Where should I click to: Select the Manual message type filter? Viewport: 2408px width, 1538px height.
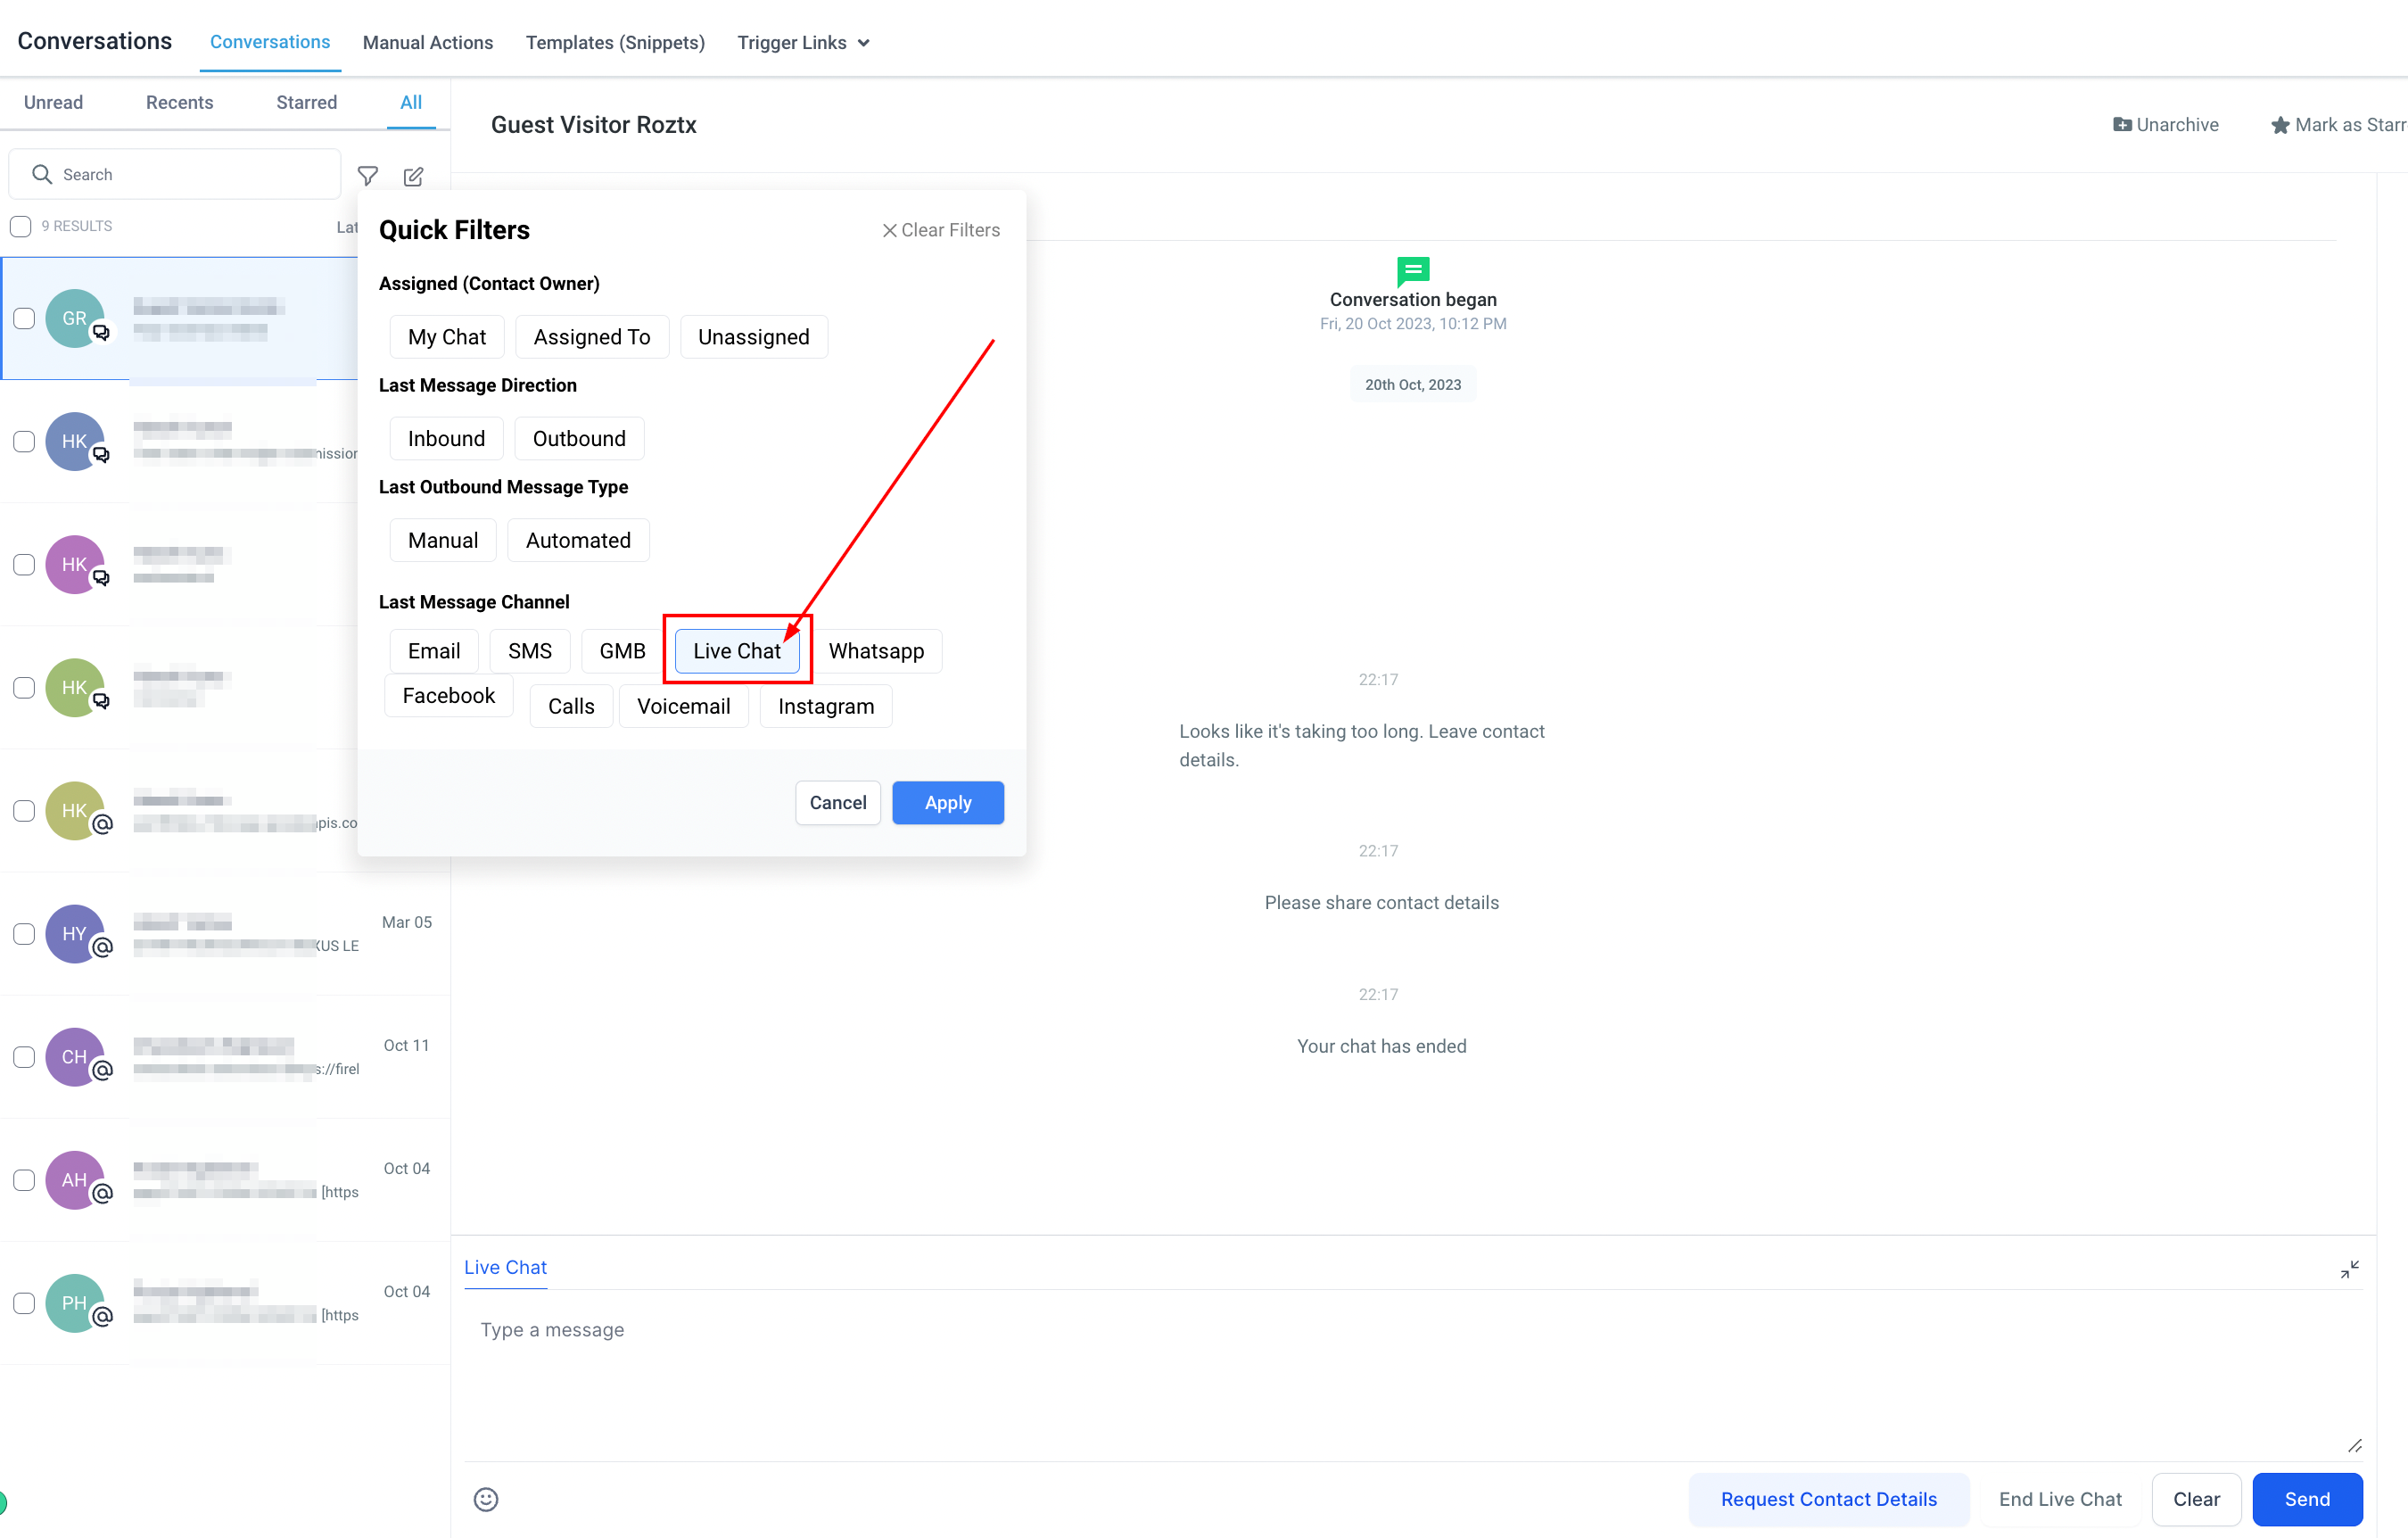point(443,541)
